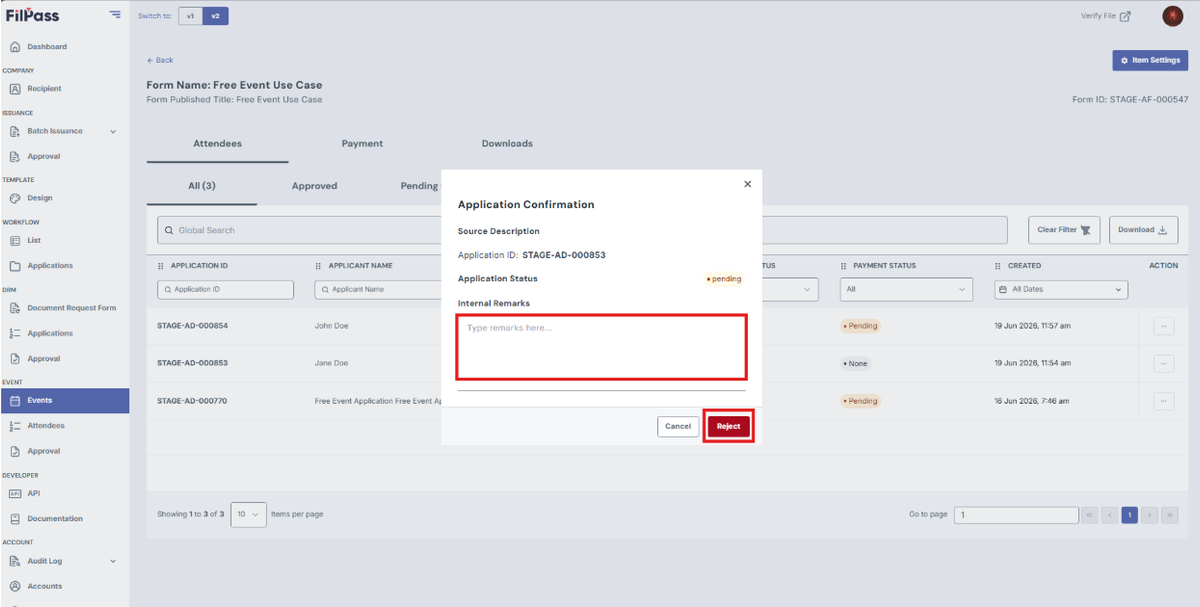1200x607 pixels.
Task: Click the API developer icon
Action: (x=15, y=493)
